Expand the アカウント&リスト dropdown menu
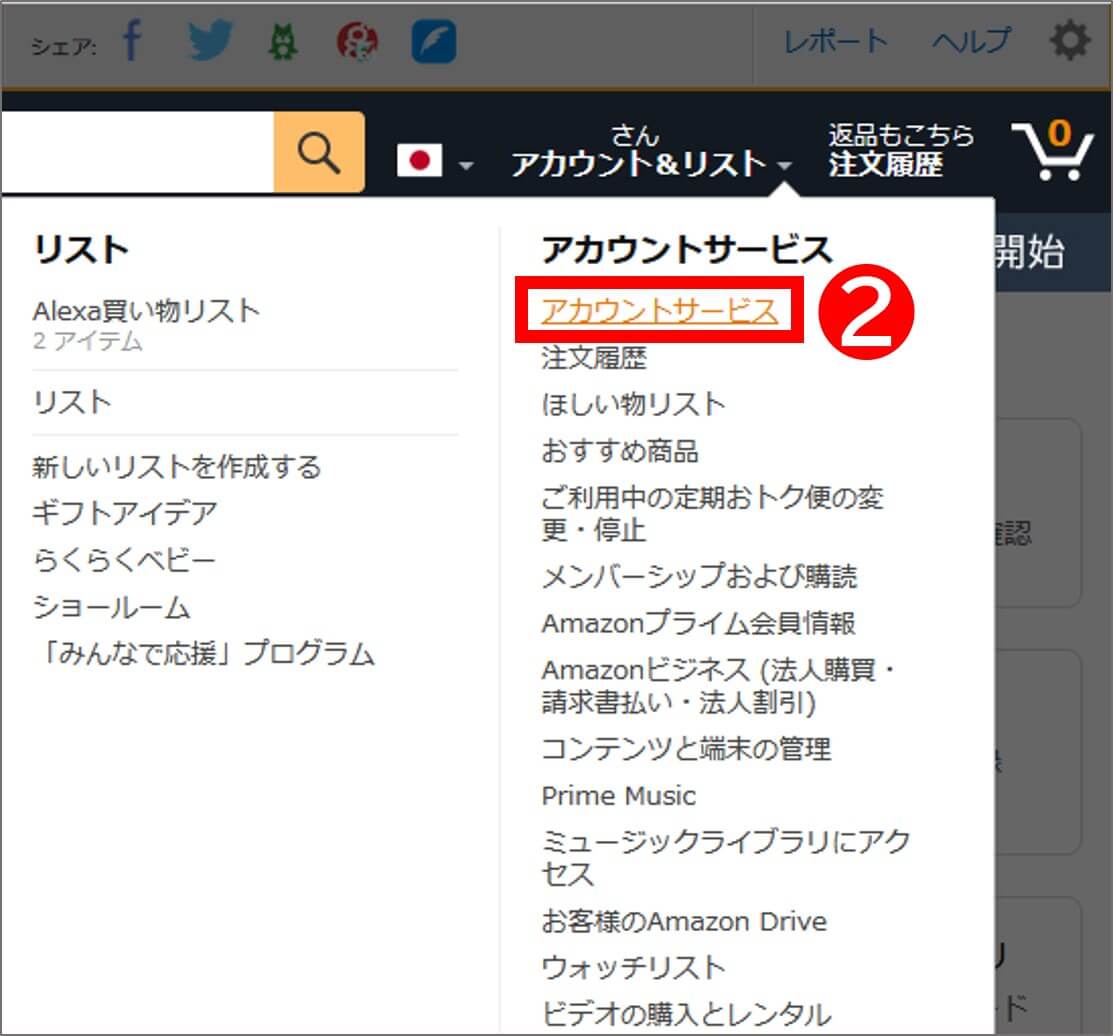The width and height of the screenshot is (1113, 1036). click(651, 162)
